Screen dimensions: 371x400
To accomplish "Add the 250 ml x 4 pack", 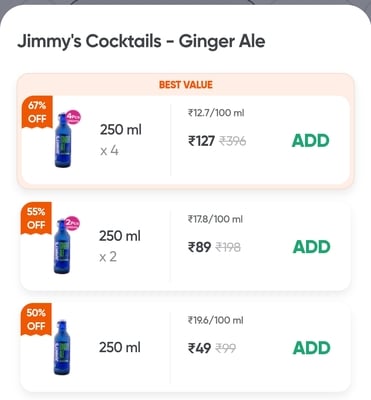I will click(x=311, y=141).
